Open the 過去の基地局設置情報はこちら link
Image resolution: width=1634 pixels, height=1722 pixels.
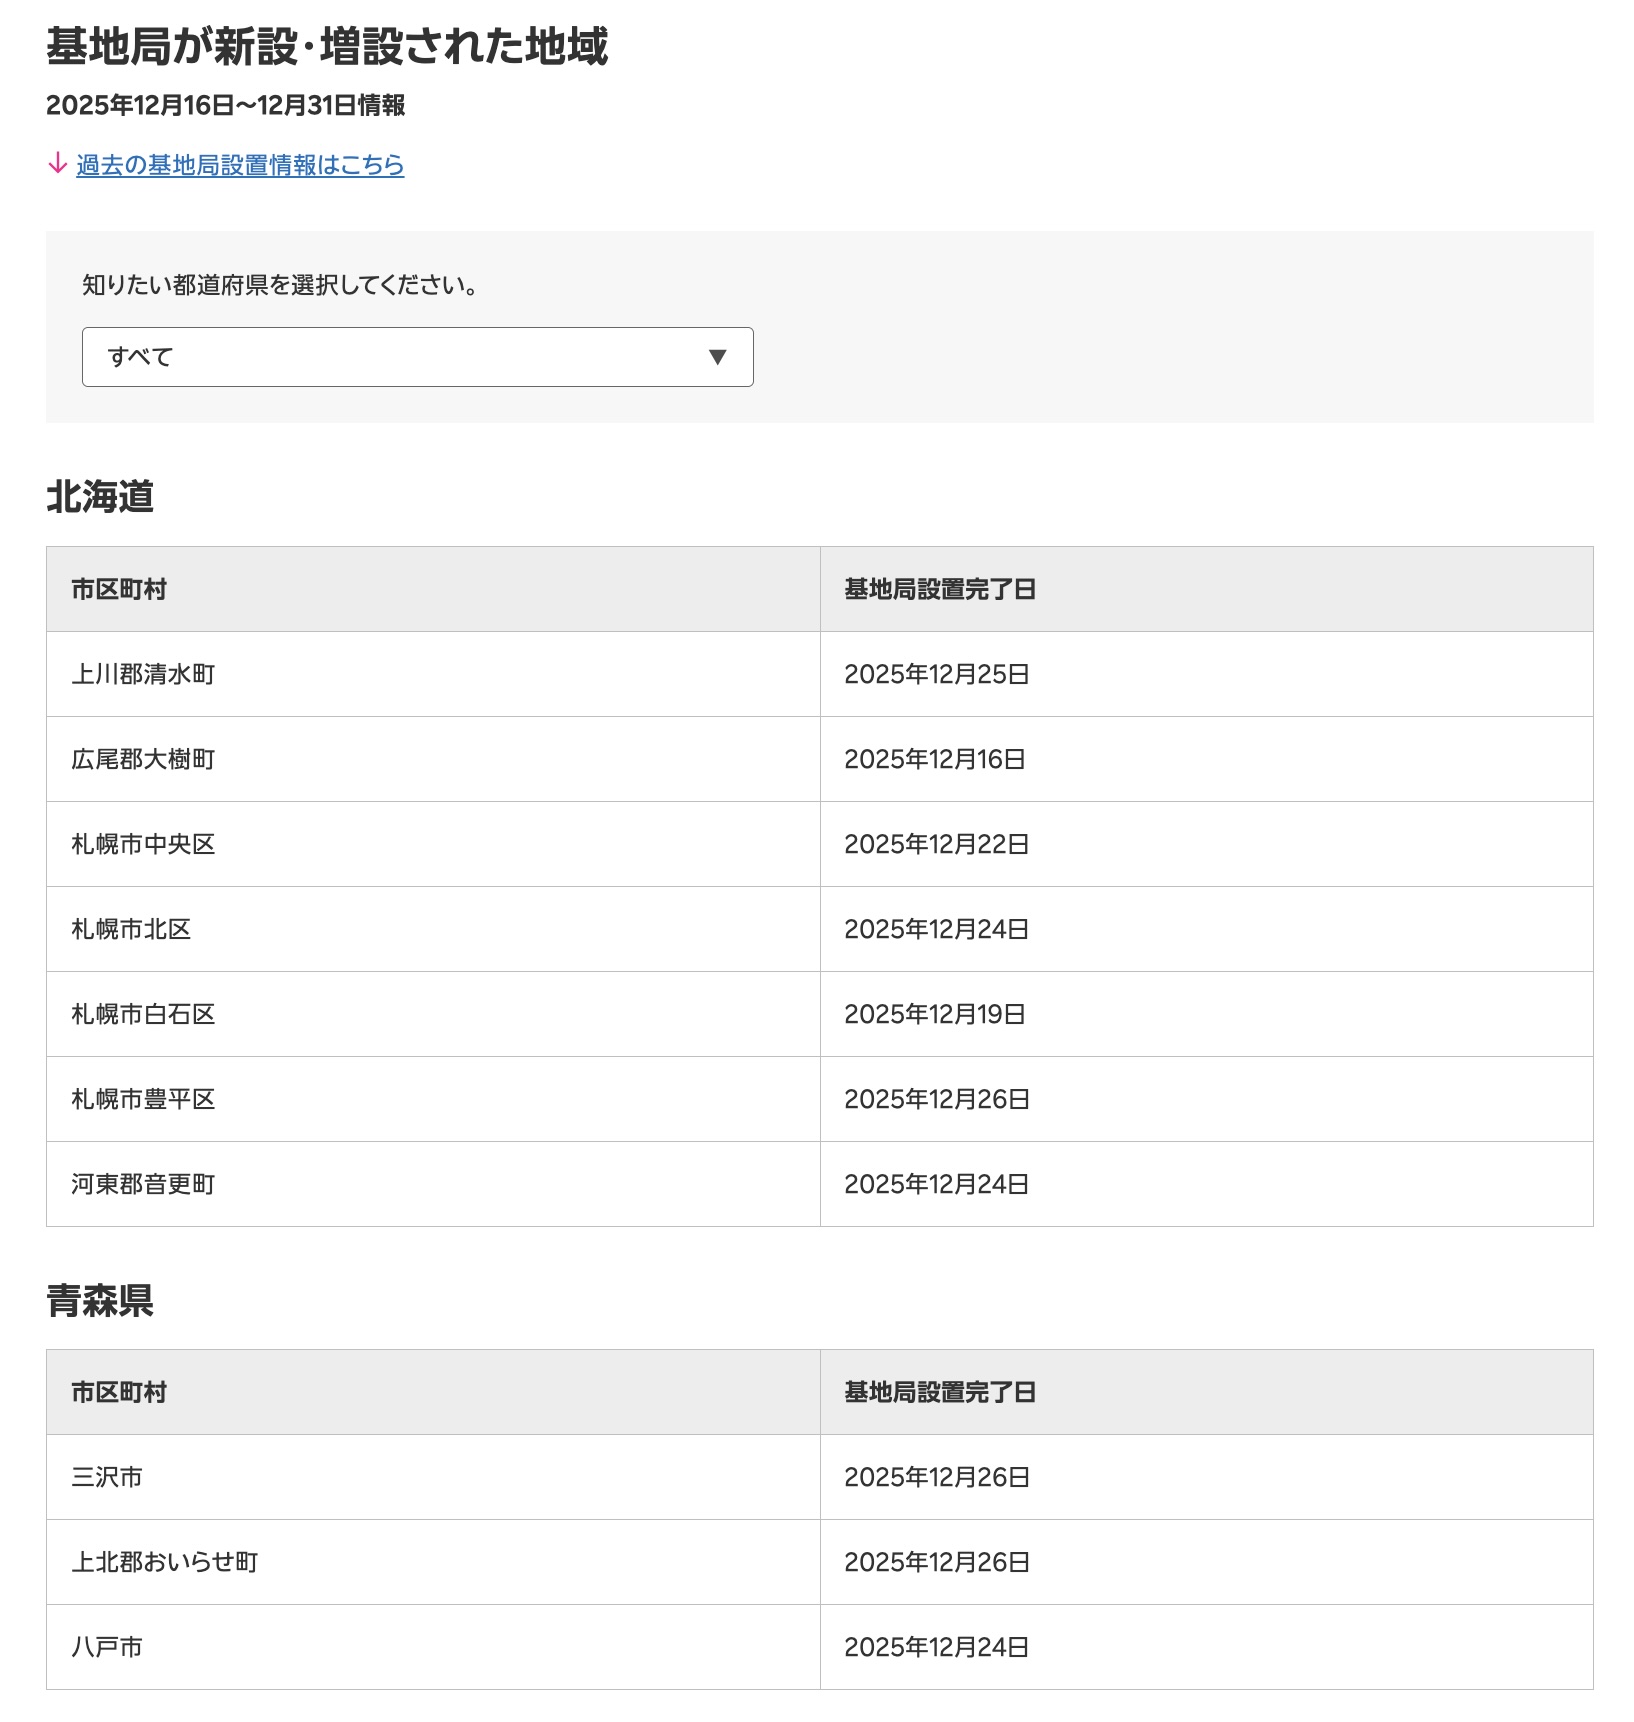[240, 165]
